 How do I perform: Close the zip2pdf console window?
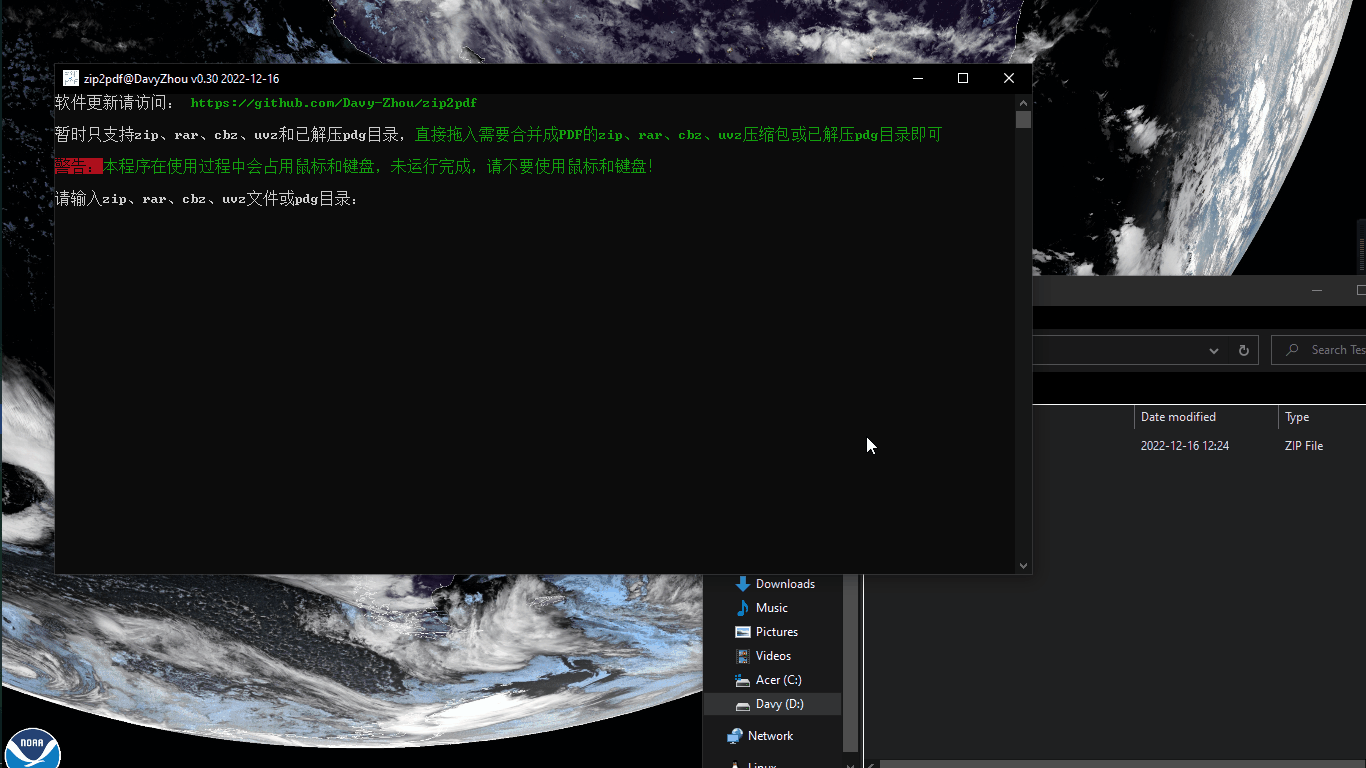pyautogui.click(x=1009, y=78)
